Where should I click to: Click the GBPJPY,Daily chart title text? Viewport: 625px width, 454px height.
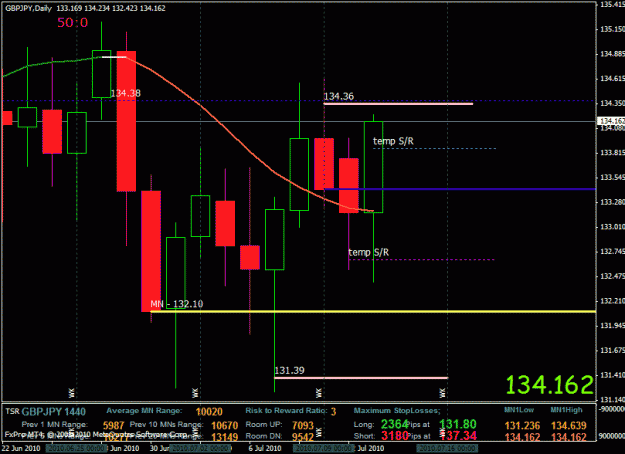coord(28,8)
